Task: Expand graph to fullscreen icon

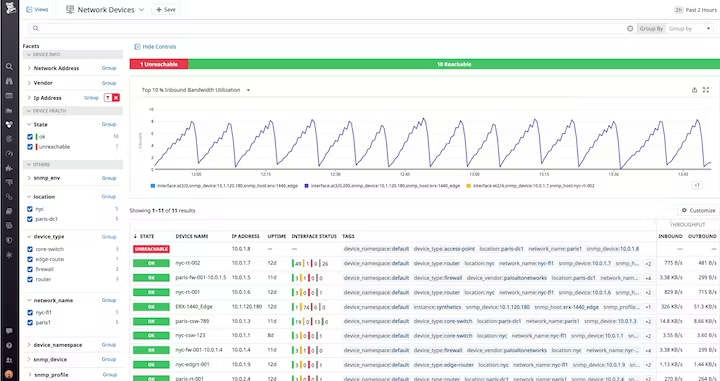Action: pyautogui.click(x=706, y=90)
